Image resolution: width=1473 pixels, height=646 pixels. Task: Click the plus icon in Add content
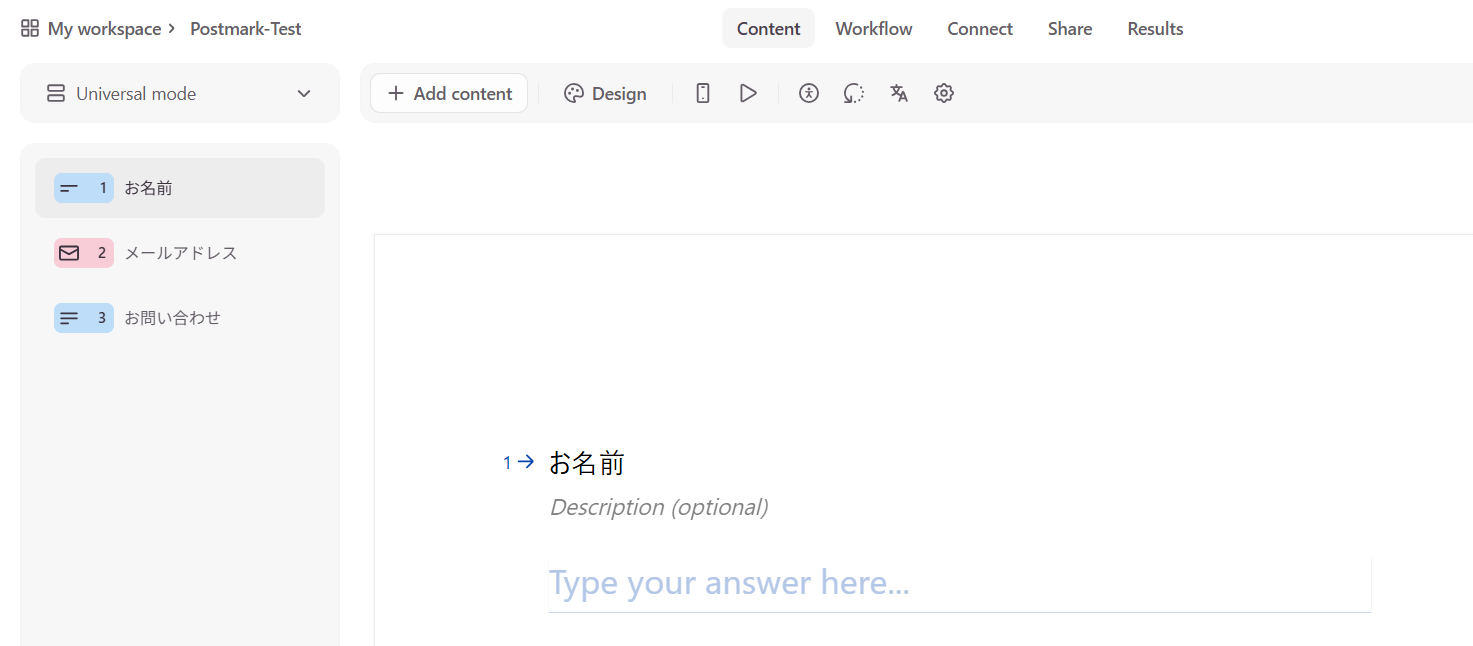pos(396,93)
